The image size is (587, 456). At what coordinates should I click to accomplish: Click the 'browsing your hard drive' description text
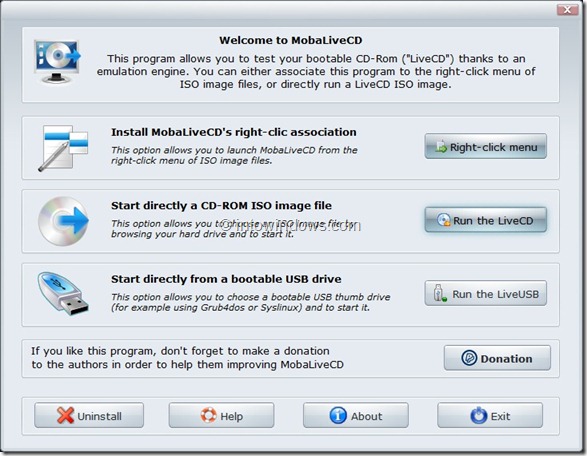[x=234, y=229]
